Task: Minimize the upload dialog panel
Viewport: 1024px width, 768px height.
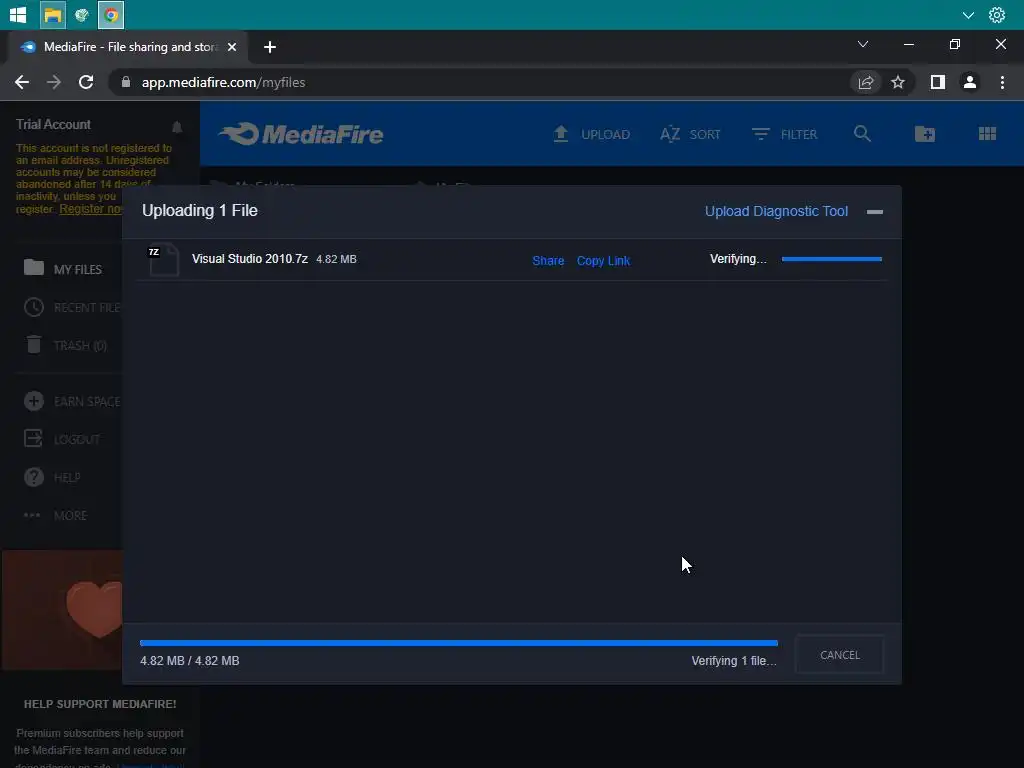Action: 874,212
